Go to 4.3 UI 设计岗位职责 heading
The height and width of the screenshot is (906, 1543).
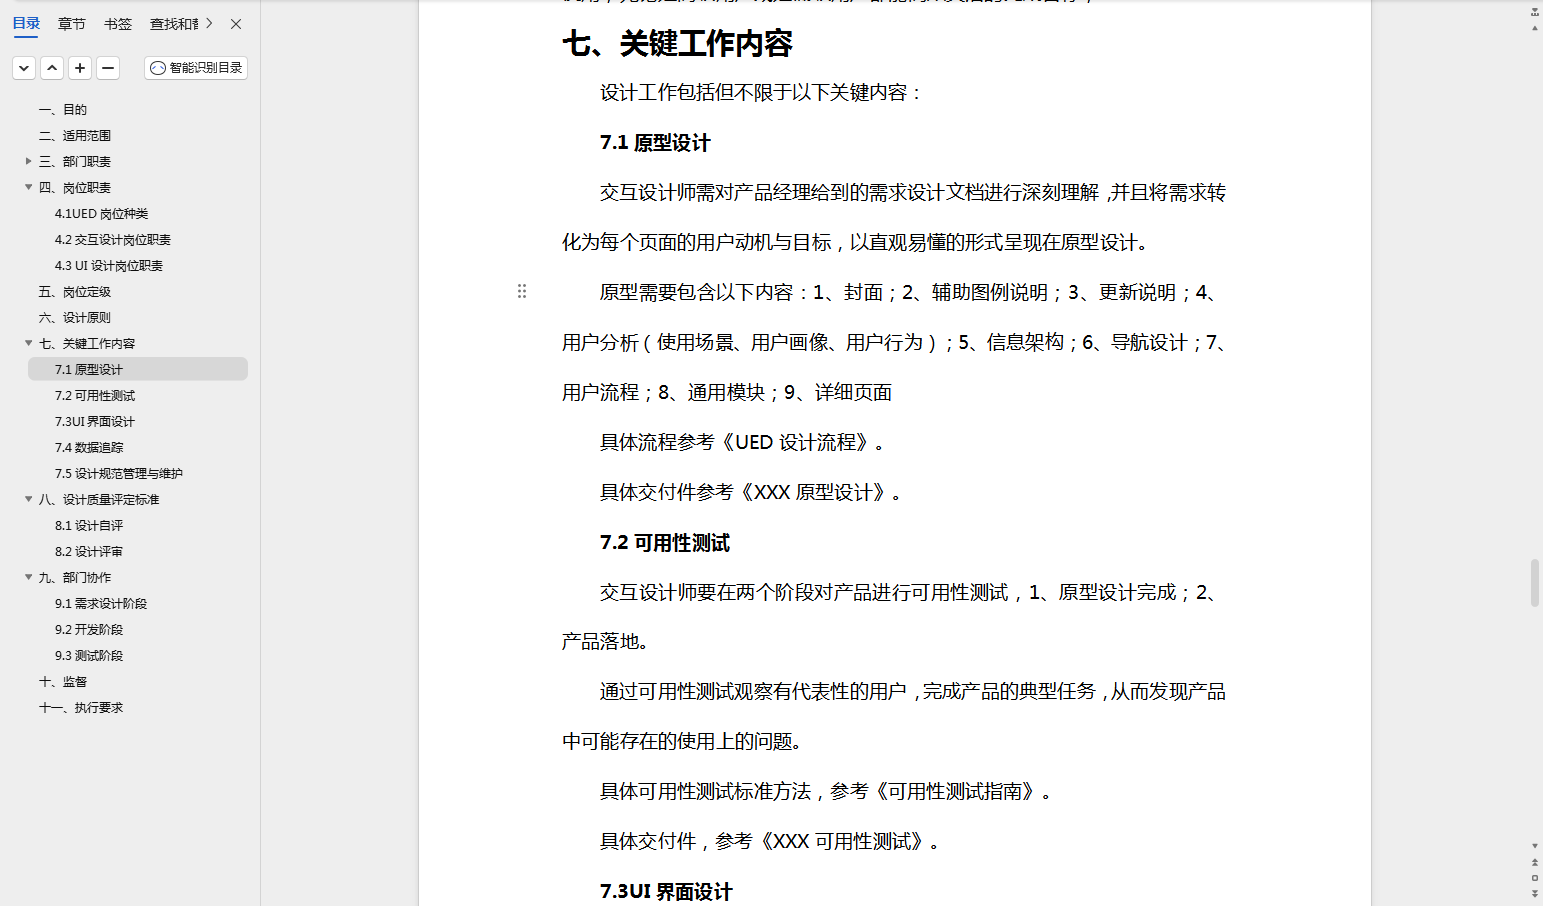tap(109, 266)
